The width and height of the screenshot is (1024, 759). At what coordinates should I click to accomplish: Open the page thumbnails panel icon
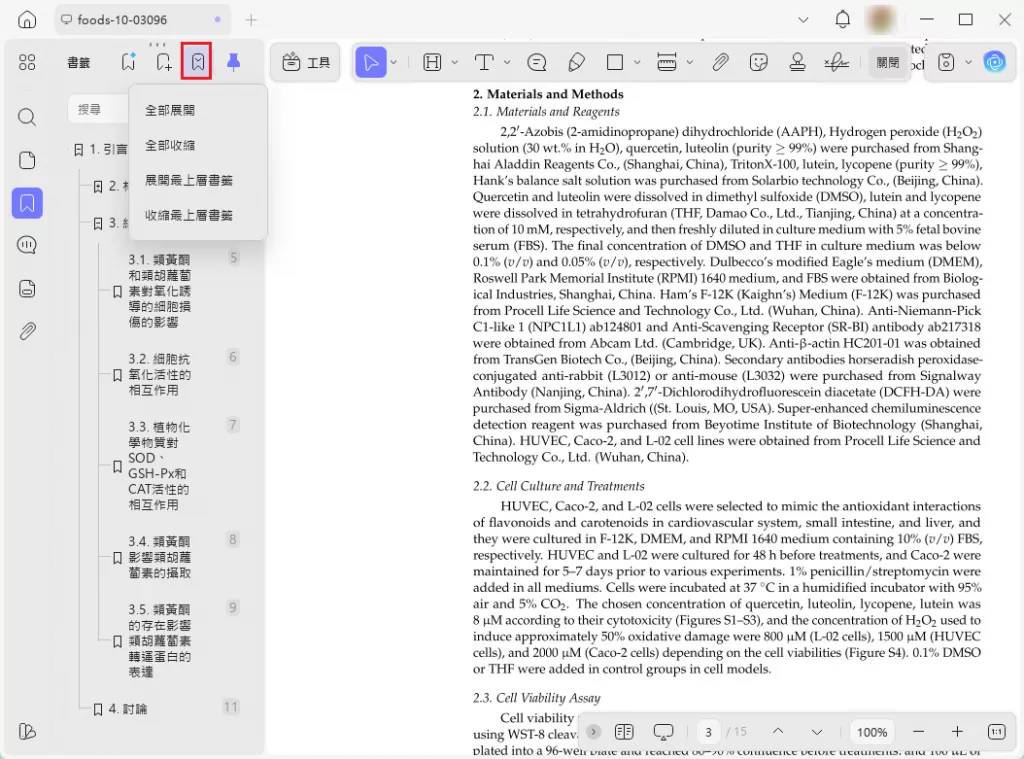point(27,159)
